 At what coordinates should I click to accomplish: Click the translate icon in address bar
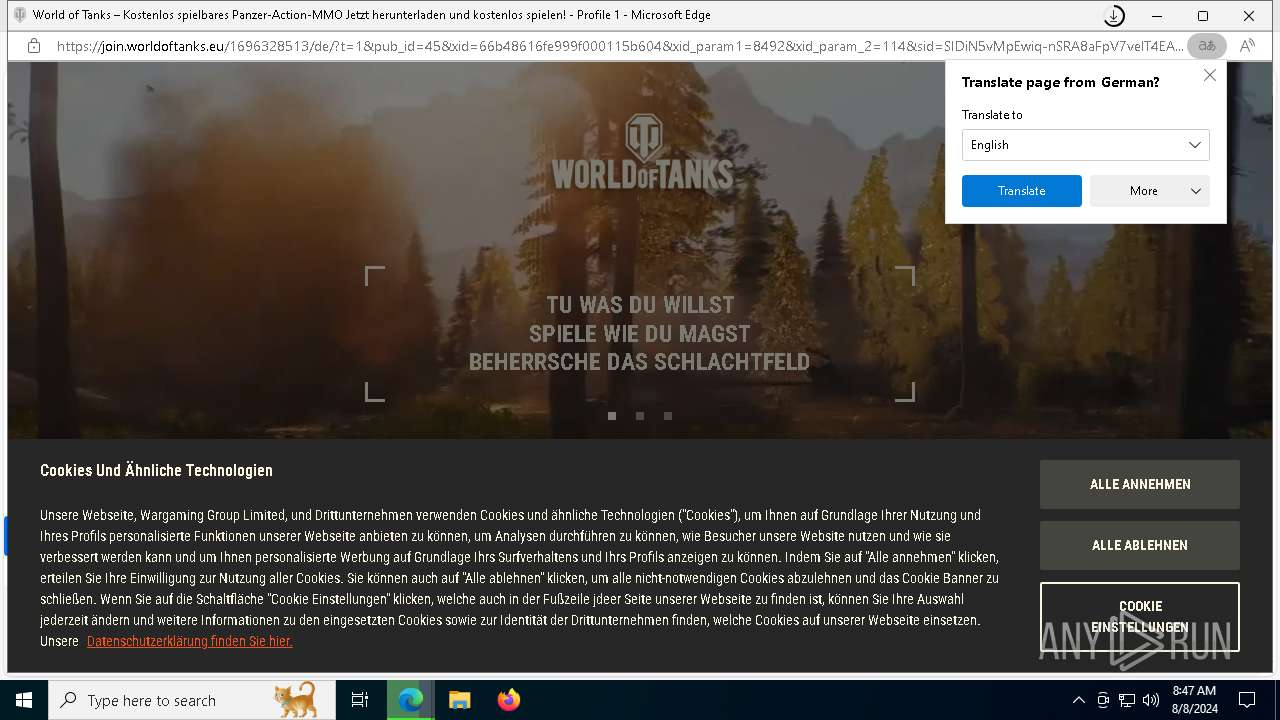point(1207,46)
